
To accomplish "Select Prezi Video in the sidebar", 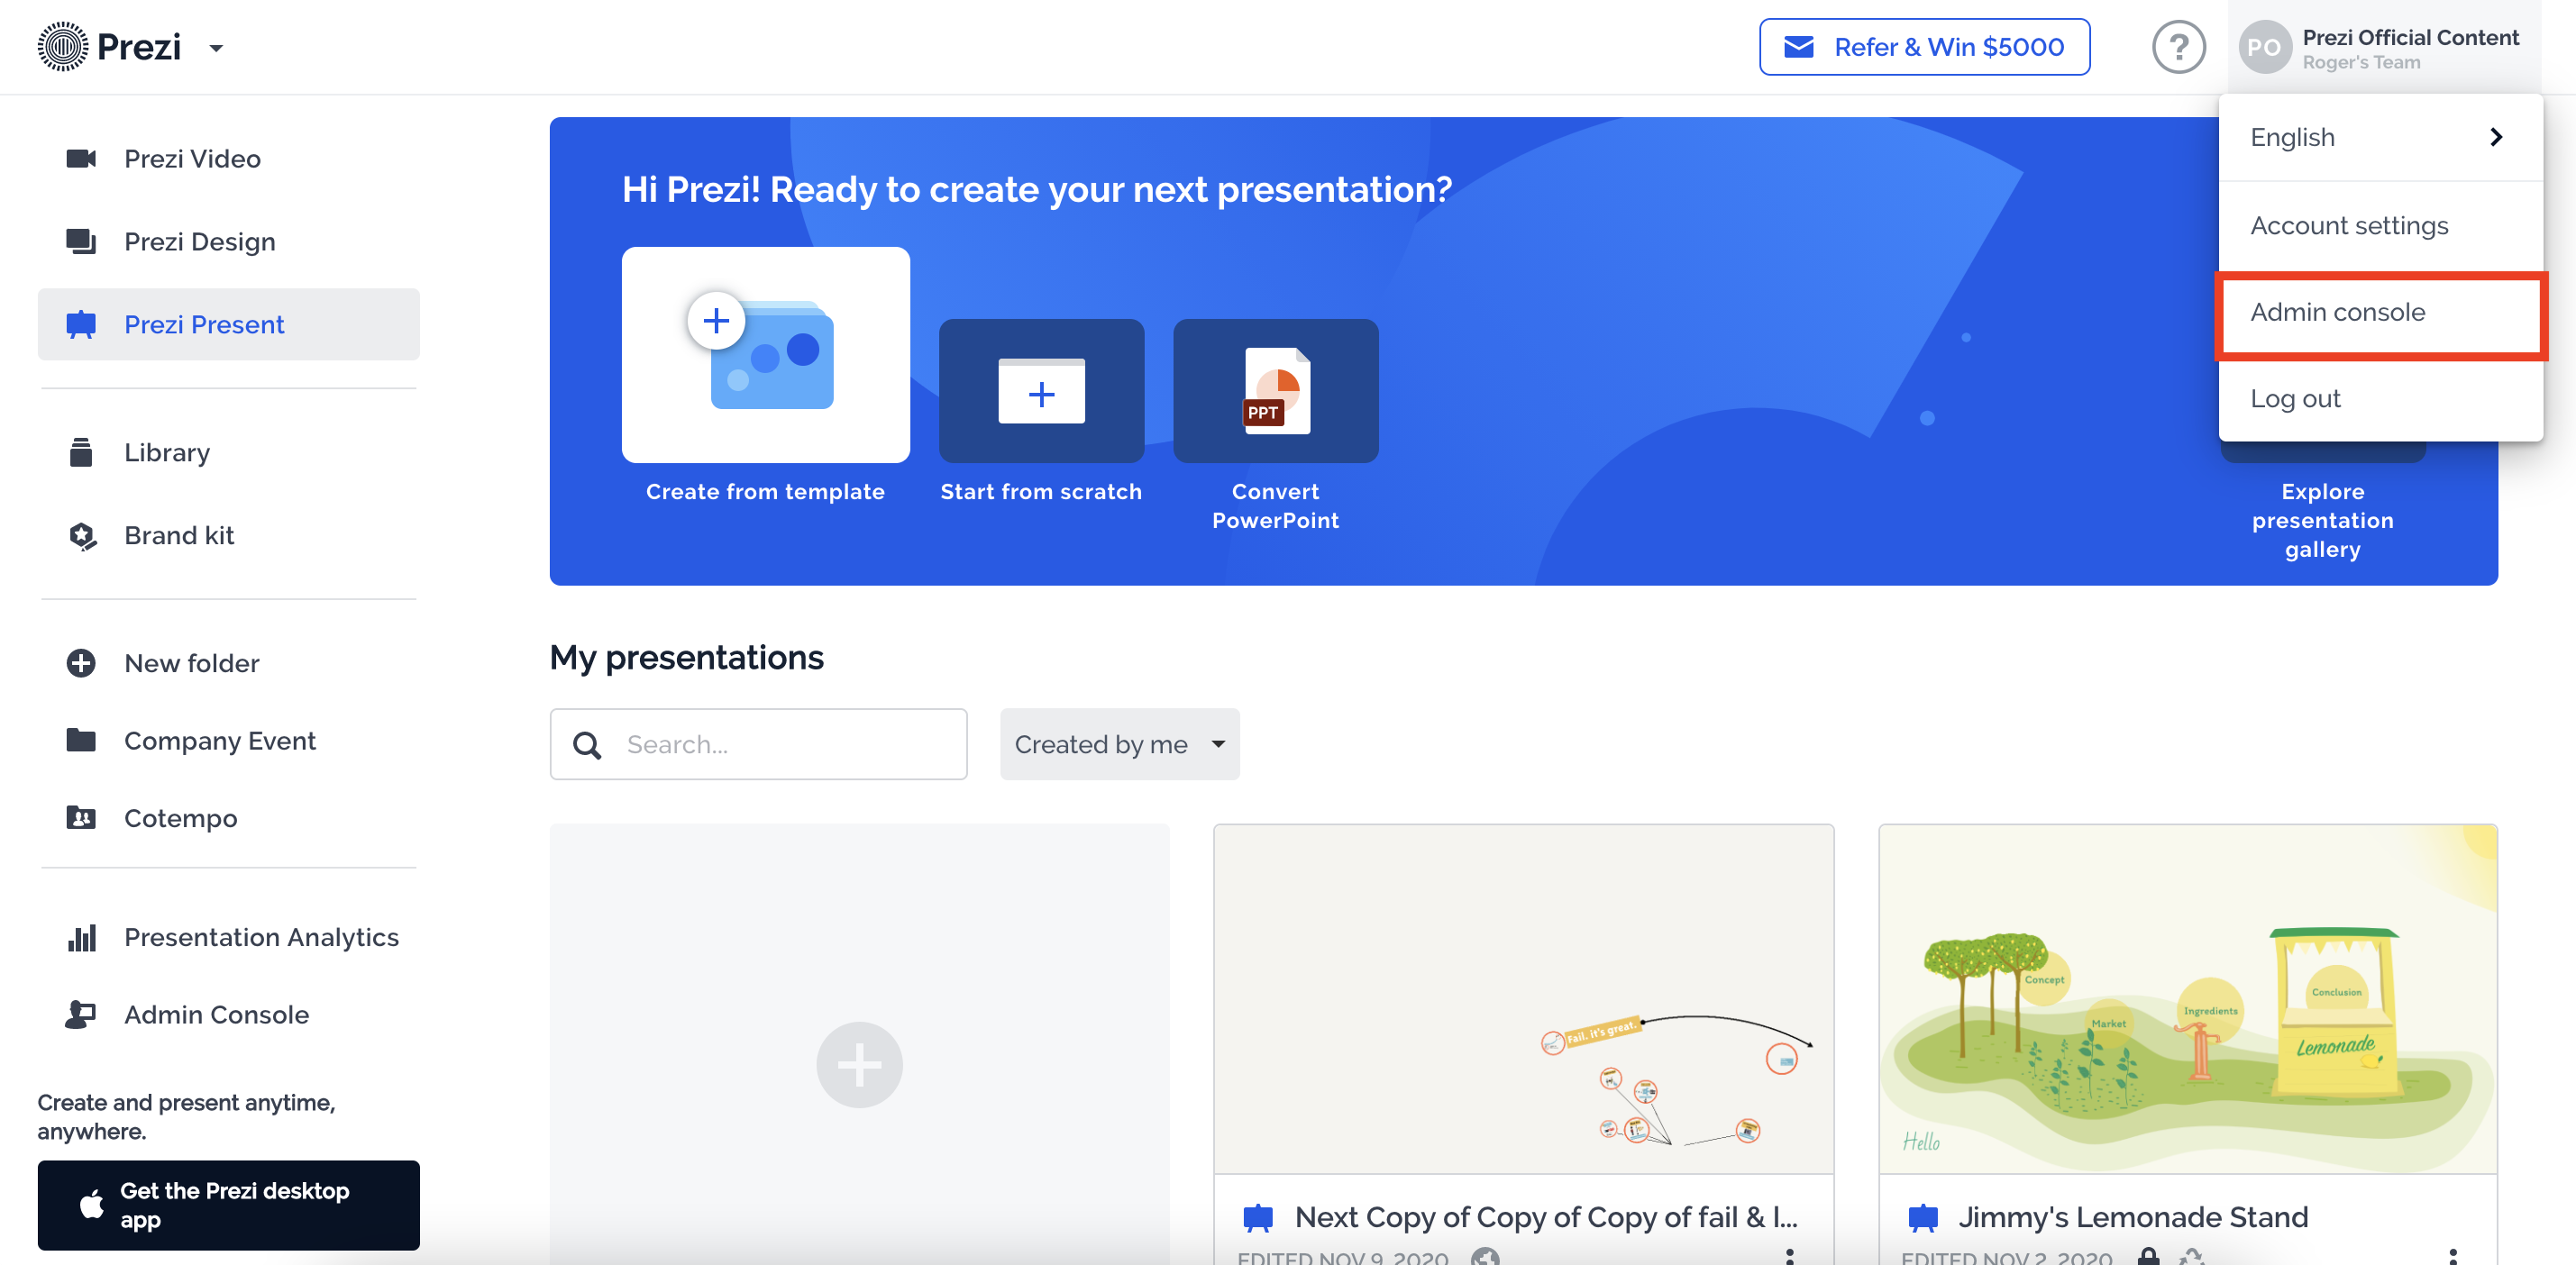I will [x=192, y=158].
